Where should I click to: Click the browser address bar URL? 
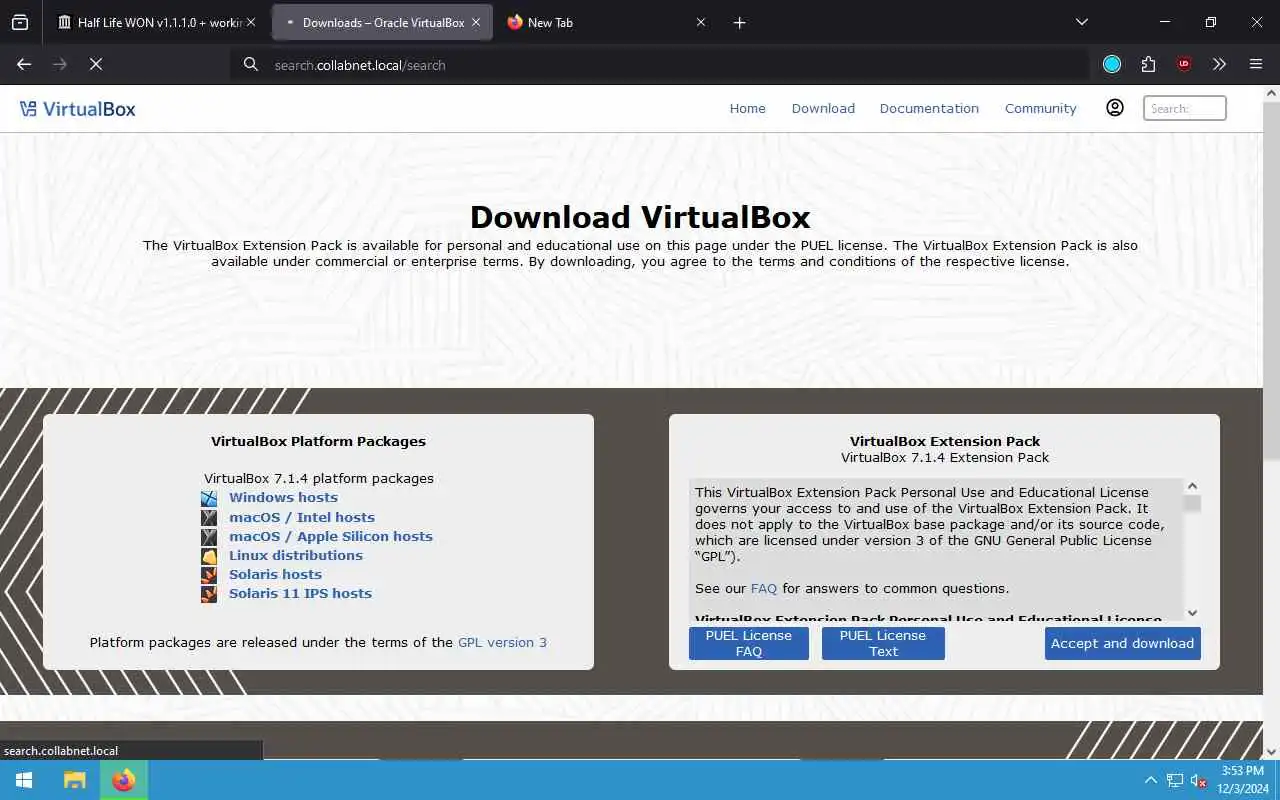[360, 65]
